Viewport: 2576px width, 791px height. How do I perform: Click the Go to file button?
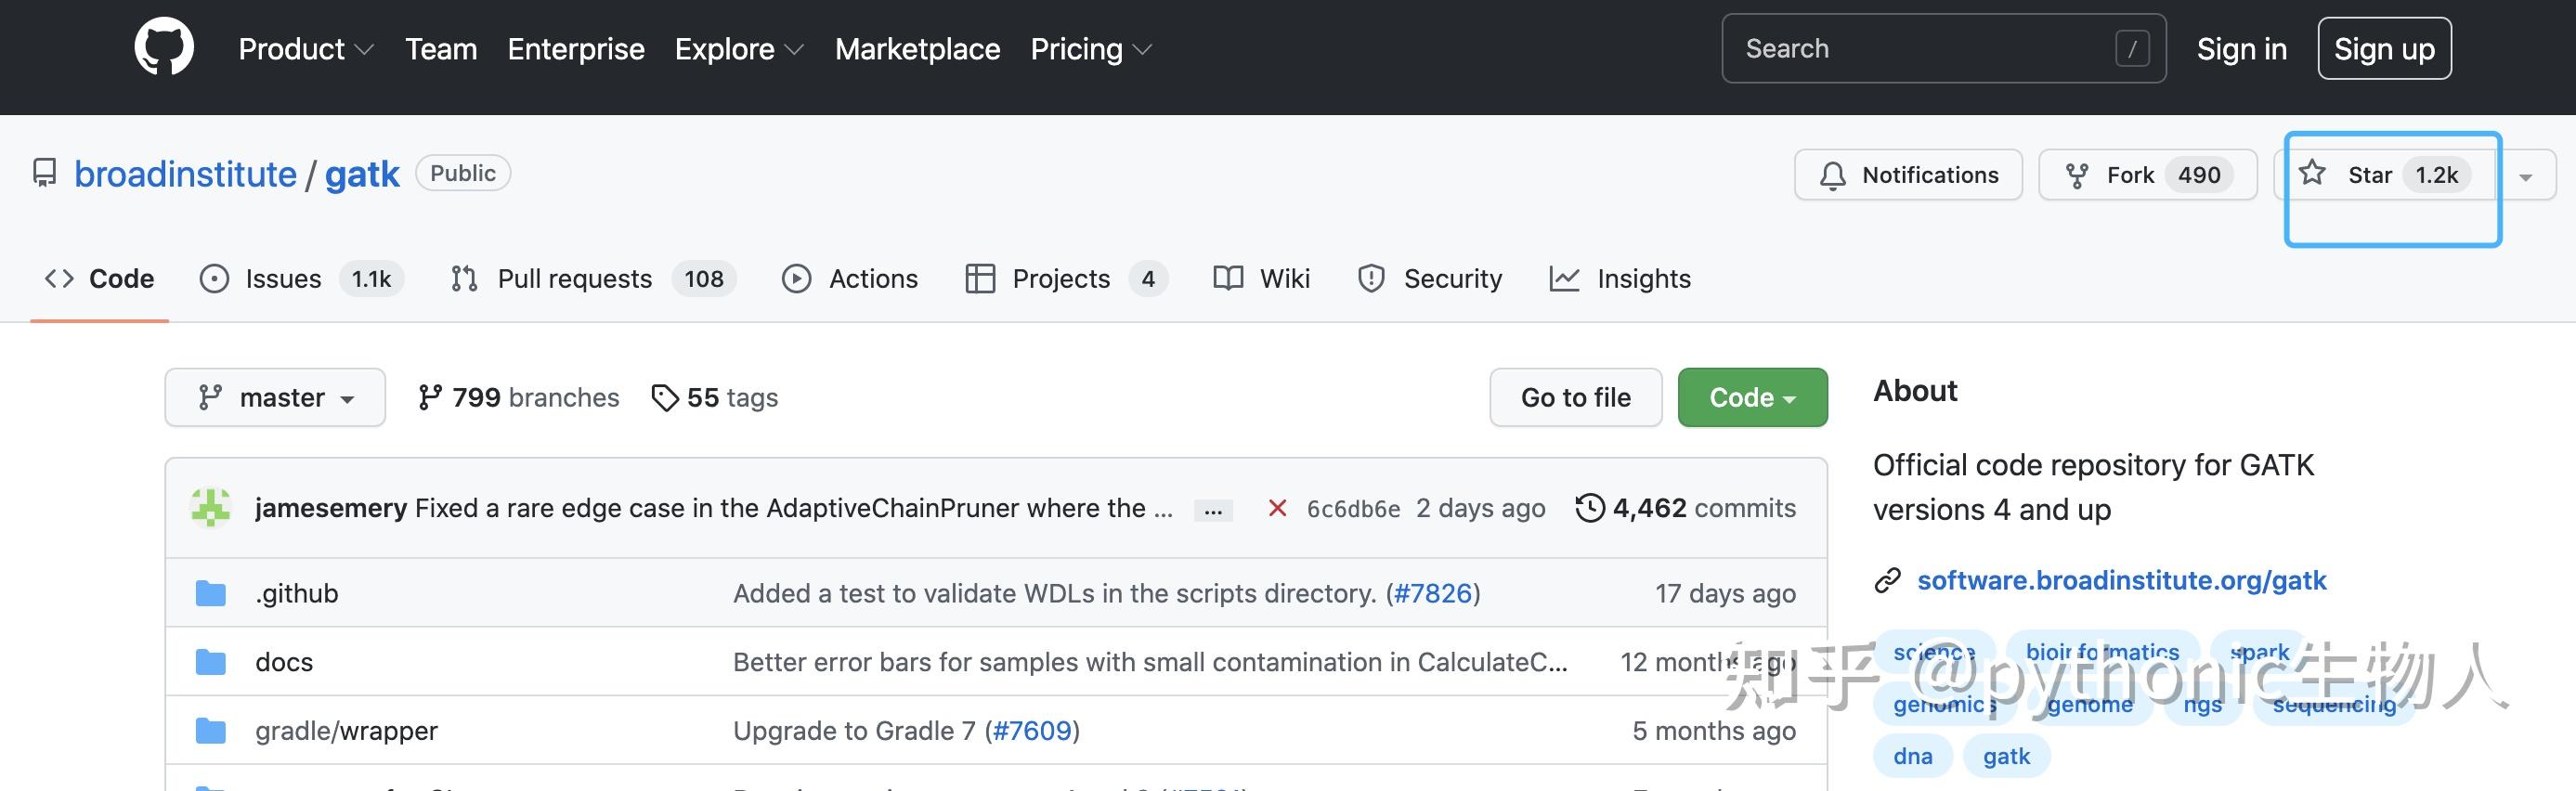pyautogui.click(x=1575, y=397)
